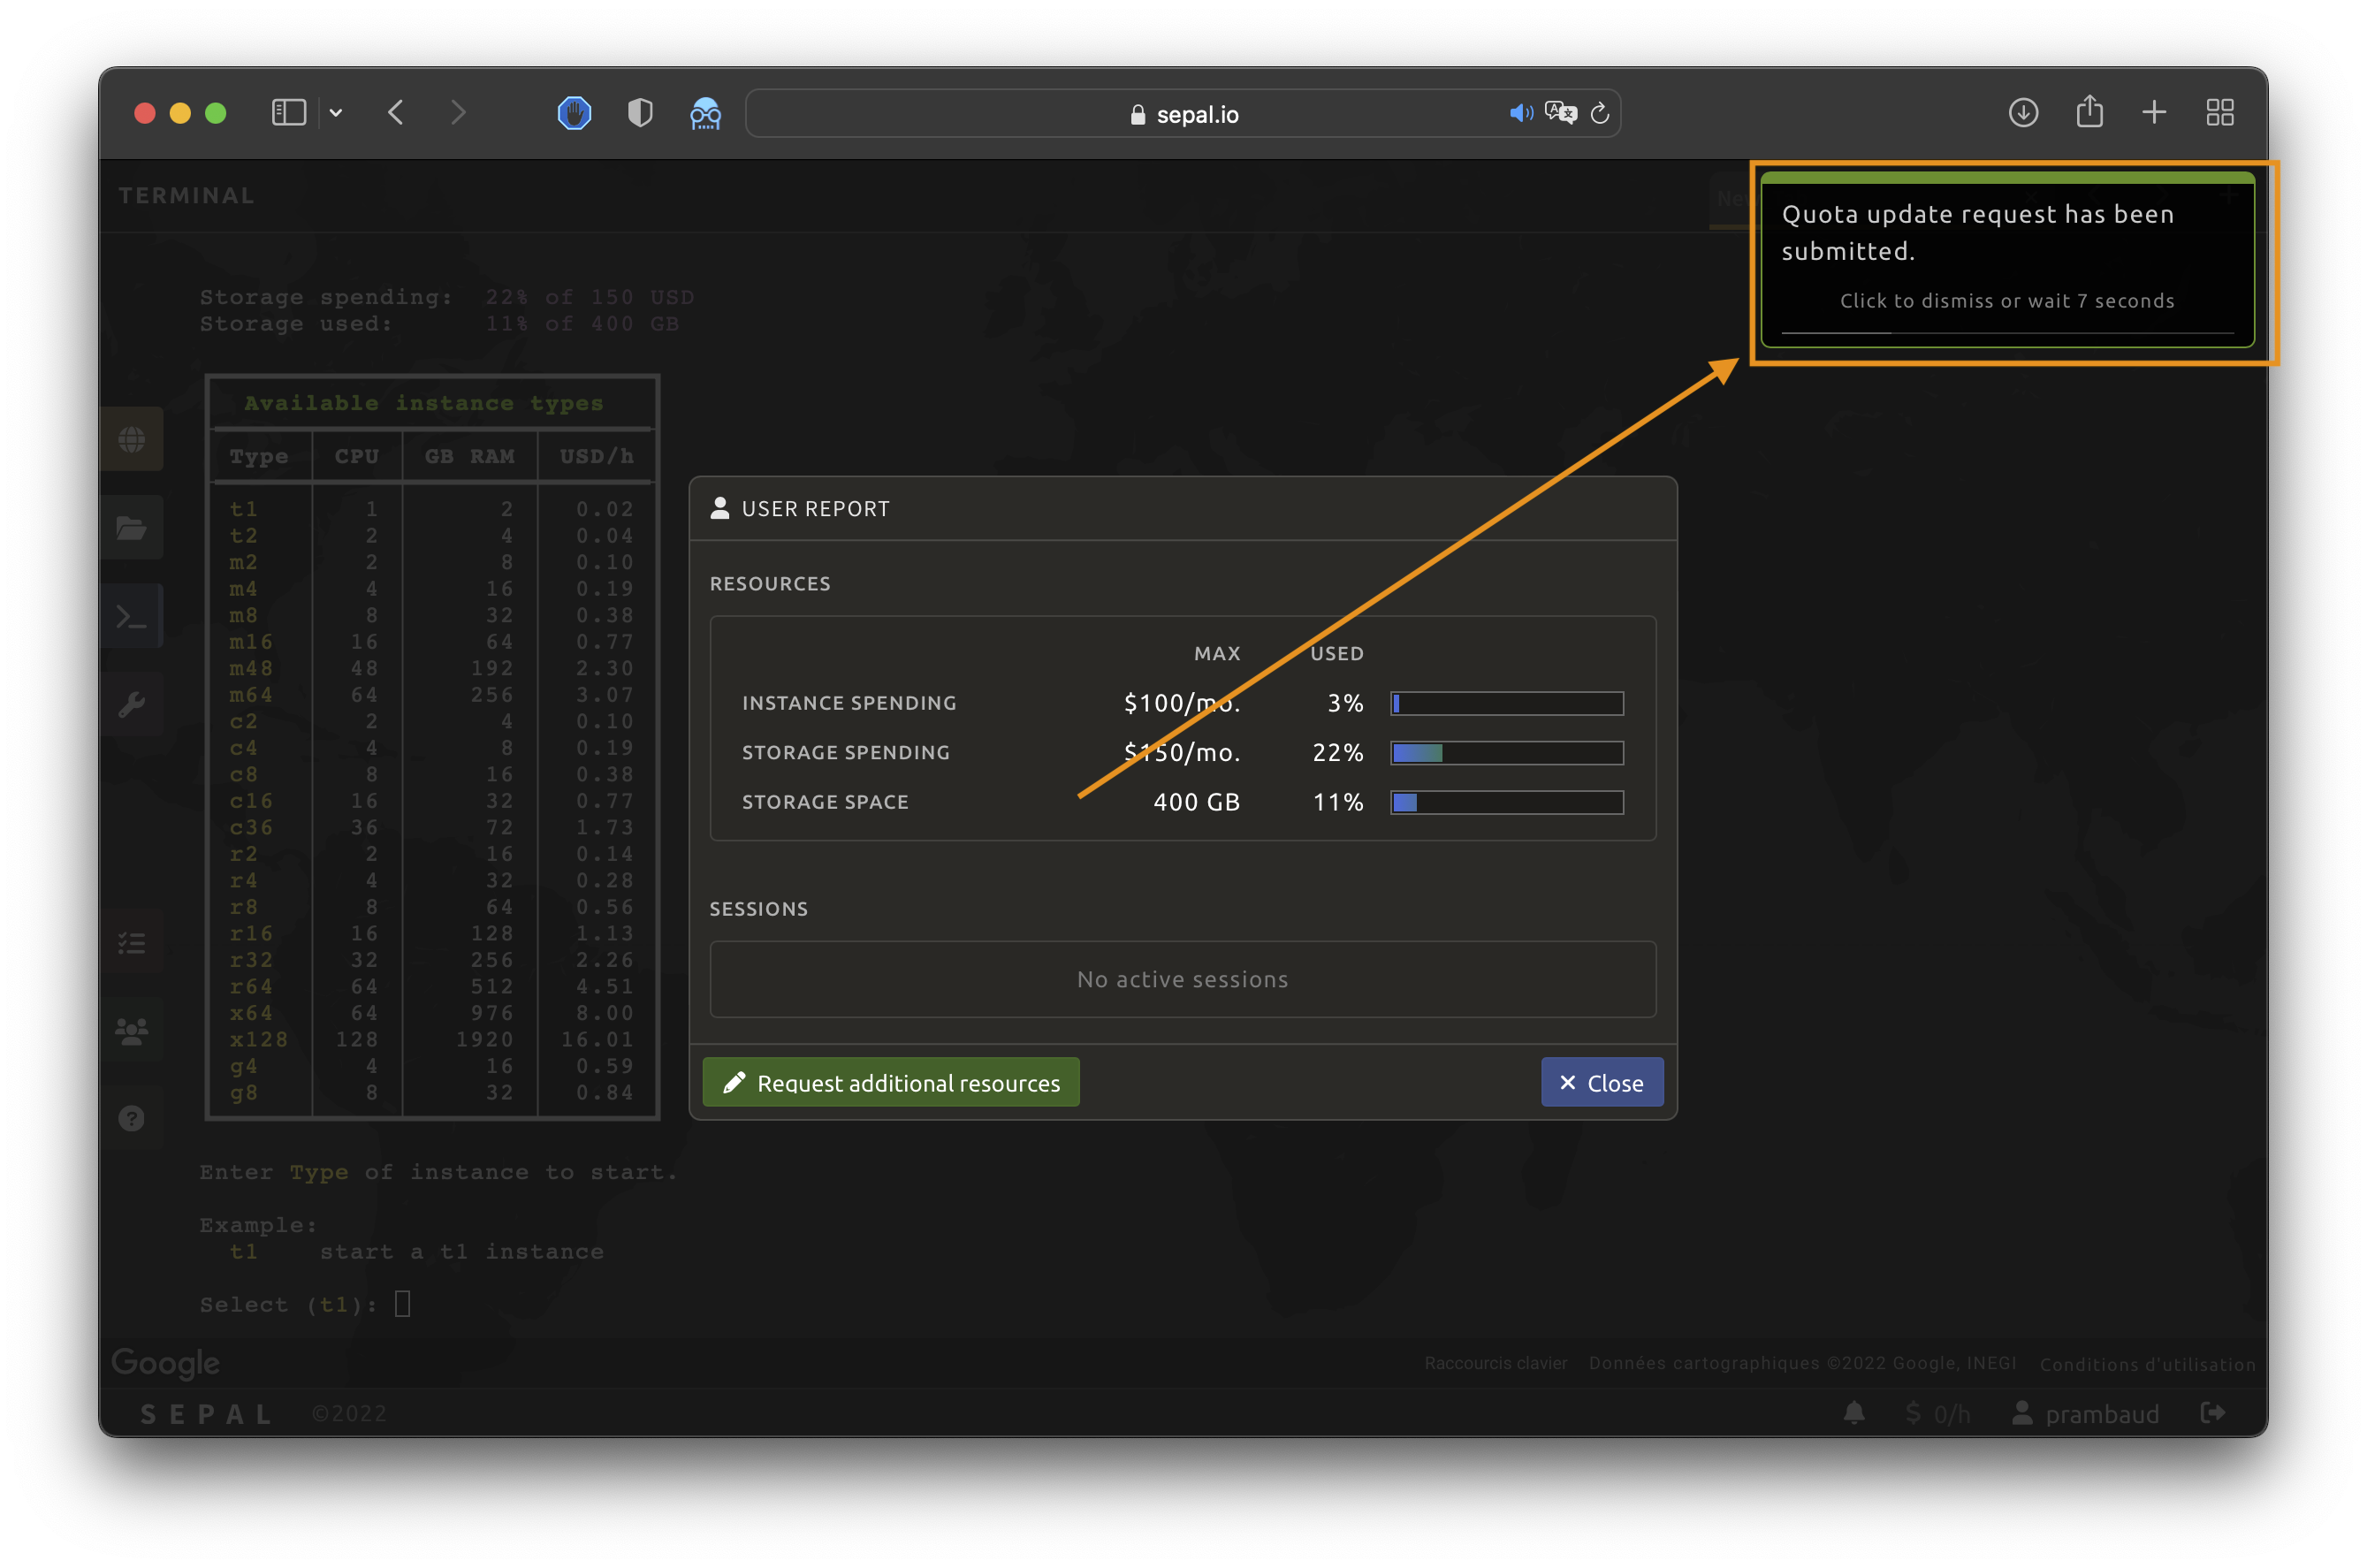Viewport: 2367px width, 1568px height.
Task: Dismiss the quota update submitted notification
Action: click(x=2006, y=260)
